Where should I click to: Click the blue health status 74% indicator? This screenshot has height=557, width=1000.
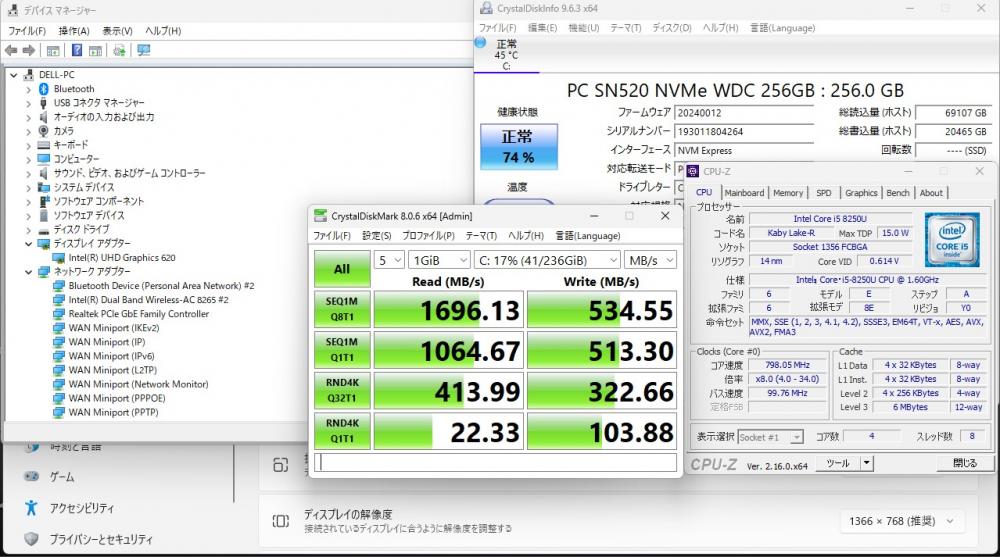(x=517, y=145)
